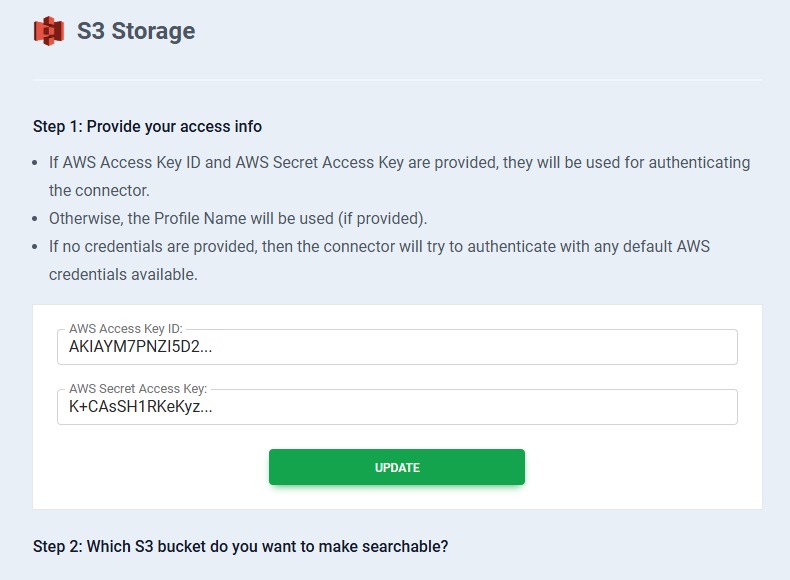Viewport: 790px width, 580px height.
Task: Click the "S3 Storage" page title
Action: click(136, 31)
